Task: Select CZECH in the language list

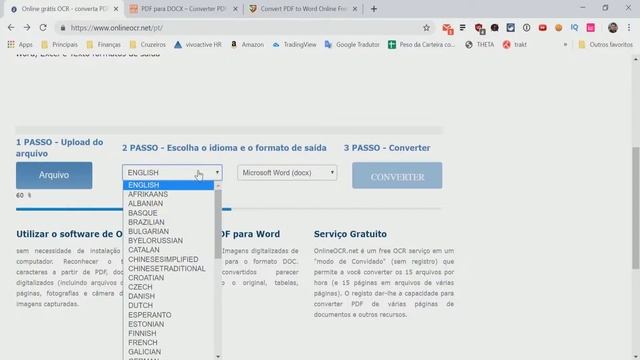Action: click(x=168, y=287)
